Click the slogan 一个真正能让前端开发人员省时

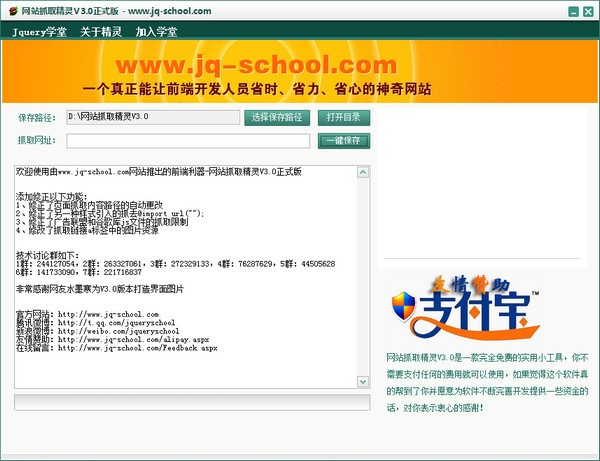tap(257, 89)
